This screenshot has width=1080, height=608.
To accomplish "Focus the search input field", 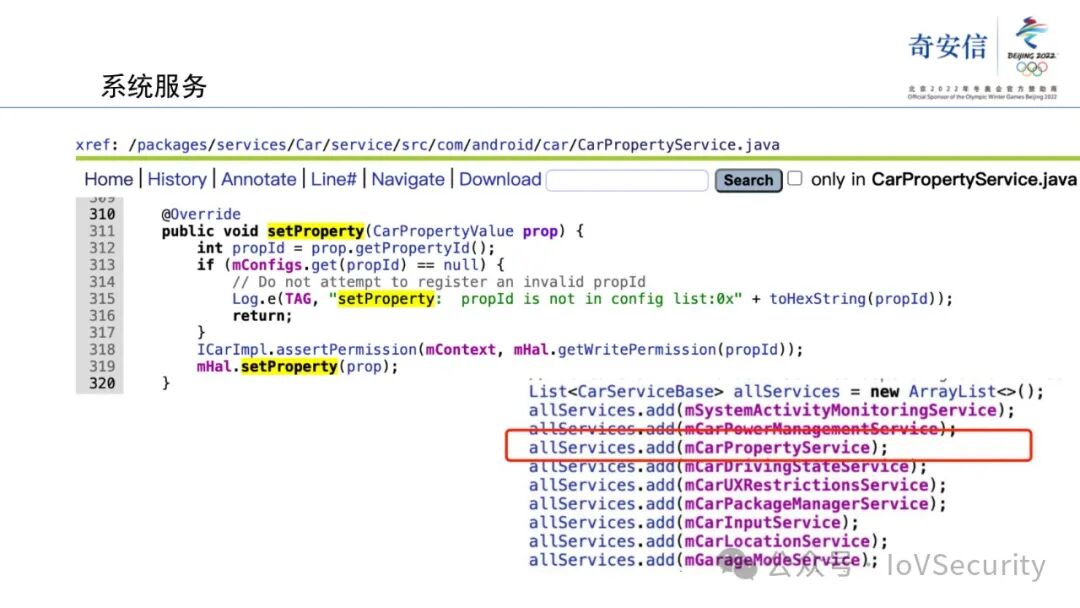I will 627,180.
